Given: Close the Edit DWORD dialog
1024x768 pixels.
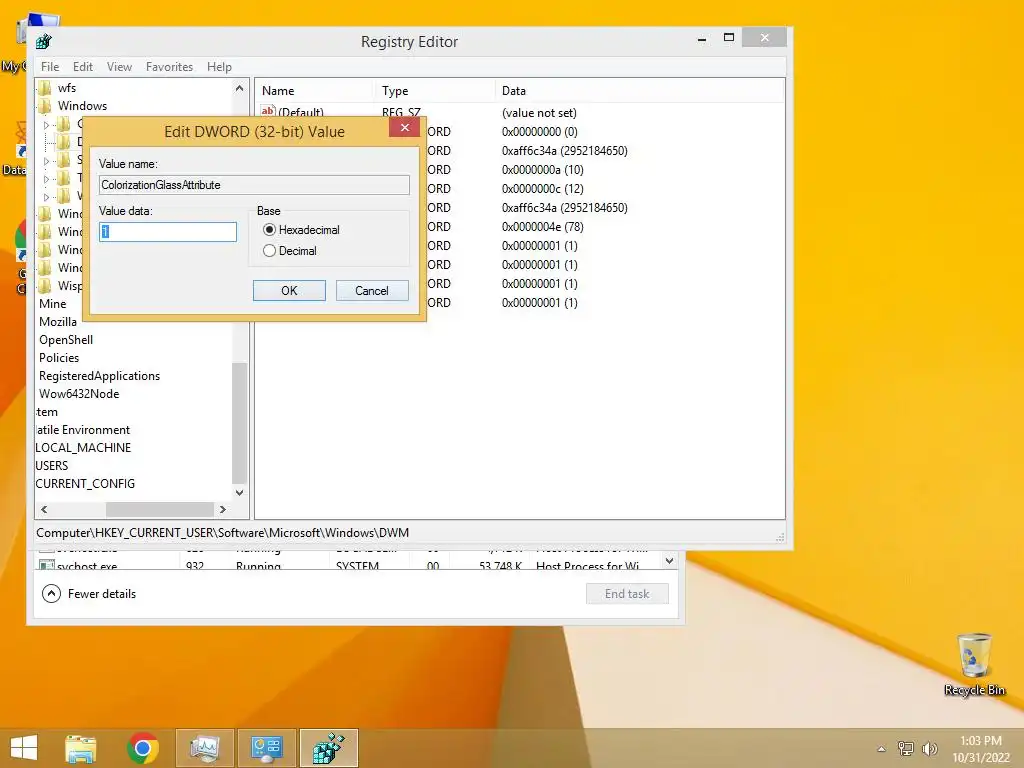Looking at the screenshot, I should click(x=404, y=127).
